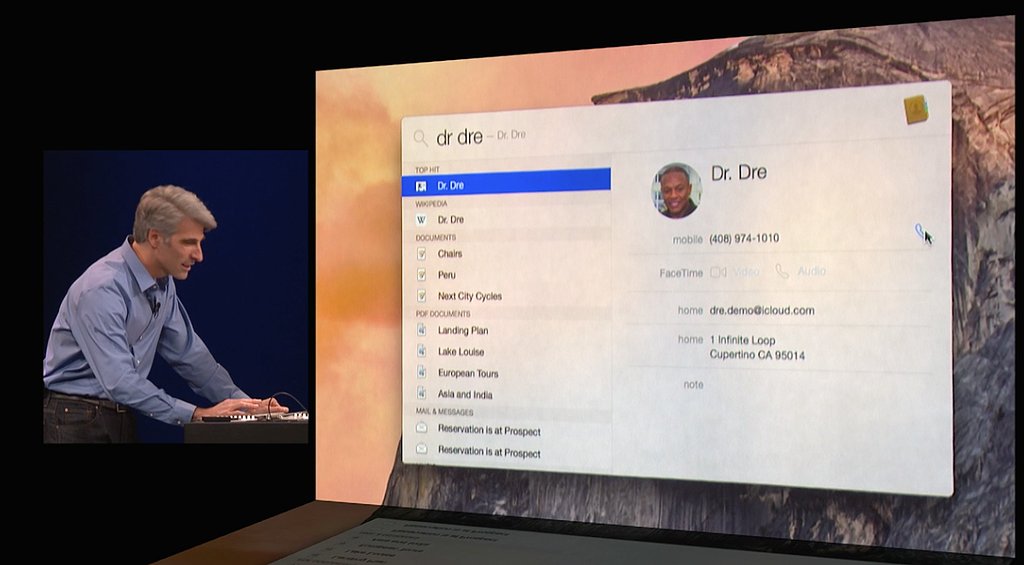Click the Wikipedia W icon
This screenshot has height=565, width=1024.
(x=422, y=219)
